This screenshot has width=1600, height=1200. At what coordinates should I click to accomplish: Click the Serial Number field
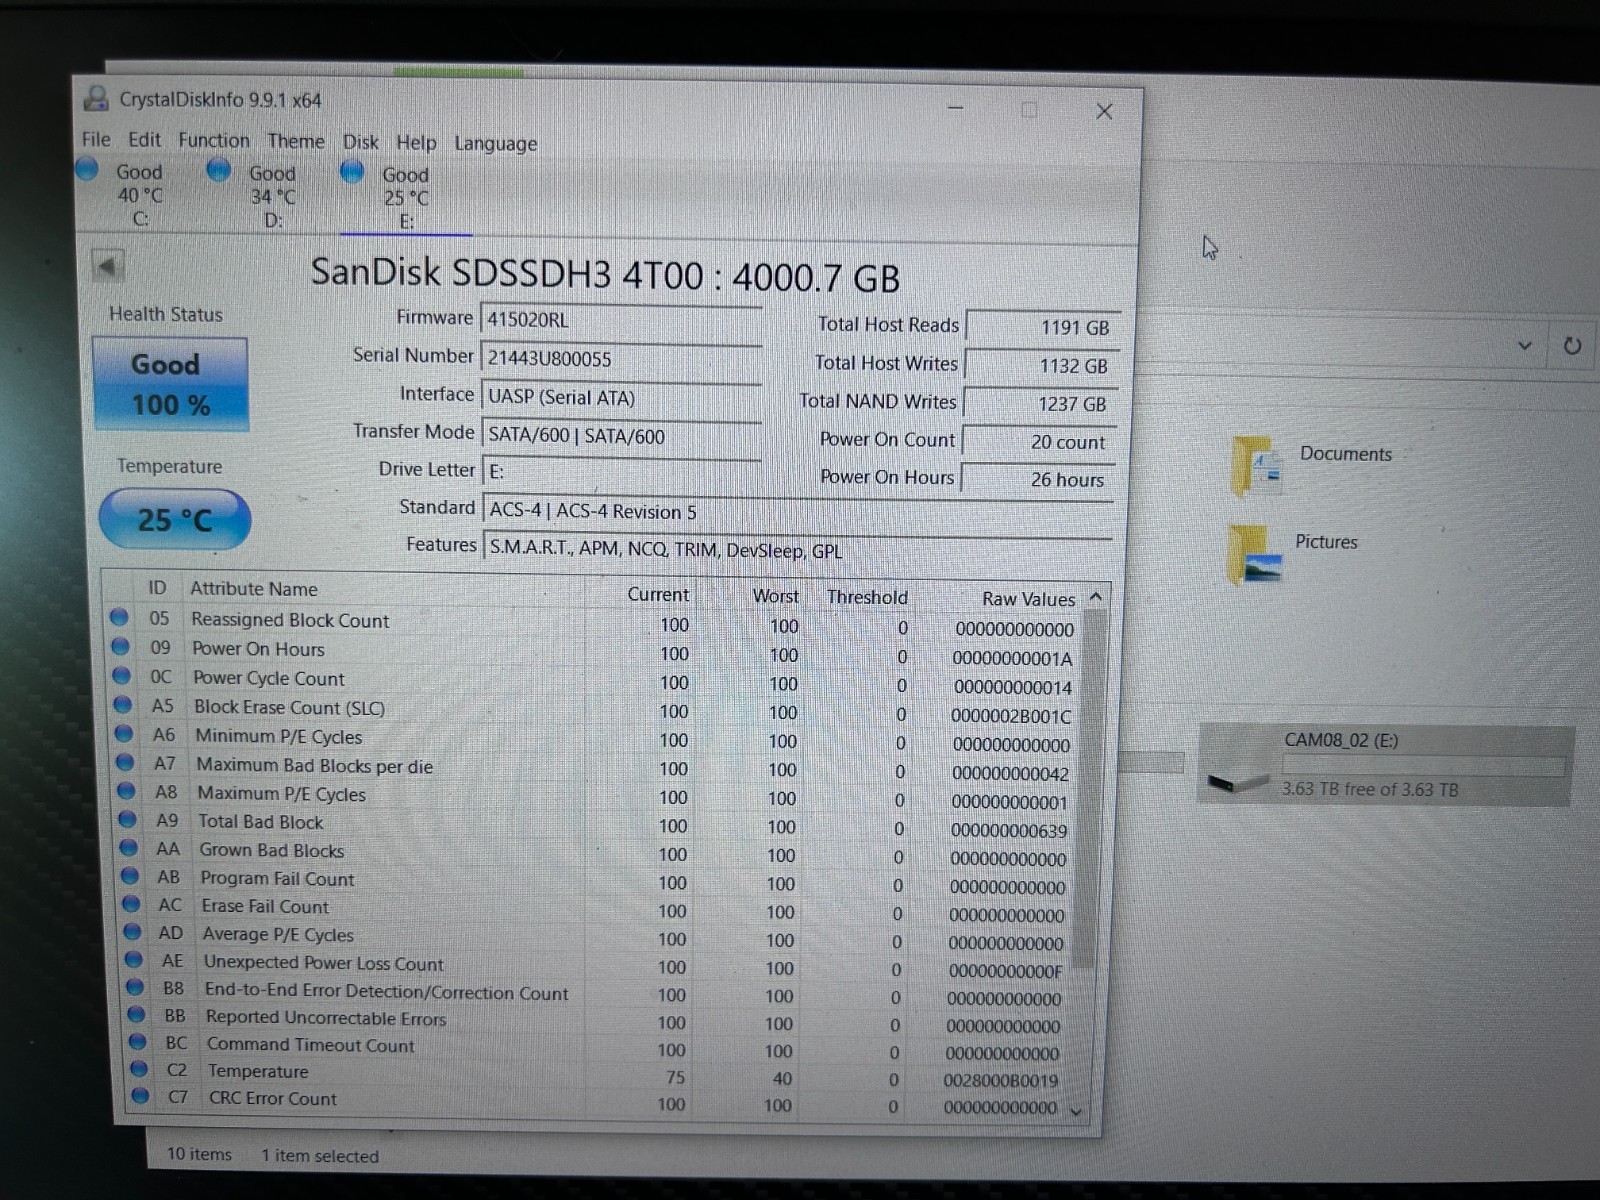pyautogui.click(x=621, y=358)
